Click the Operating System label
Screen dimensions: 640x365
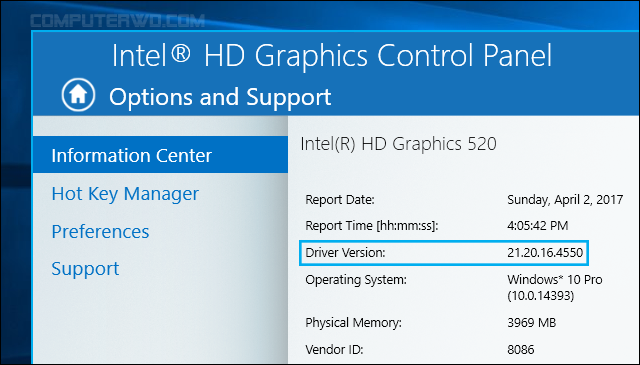(356, 280)
